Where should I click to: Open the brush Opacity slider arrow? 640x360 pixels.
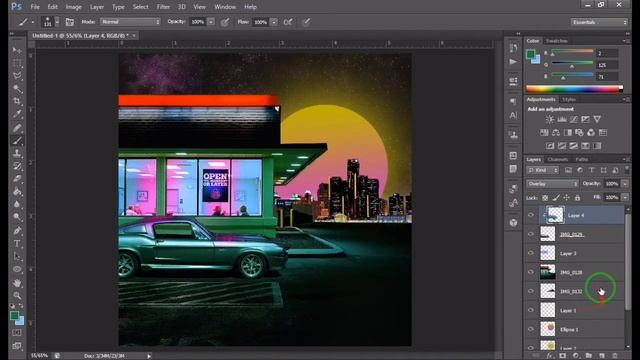pos(211,22)
